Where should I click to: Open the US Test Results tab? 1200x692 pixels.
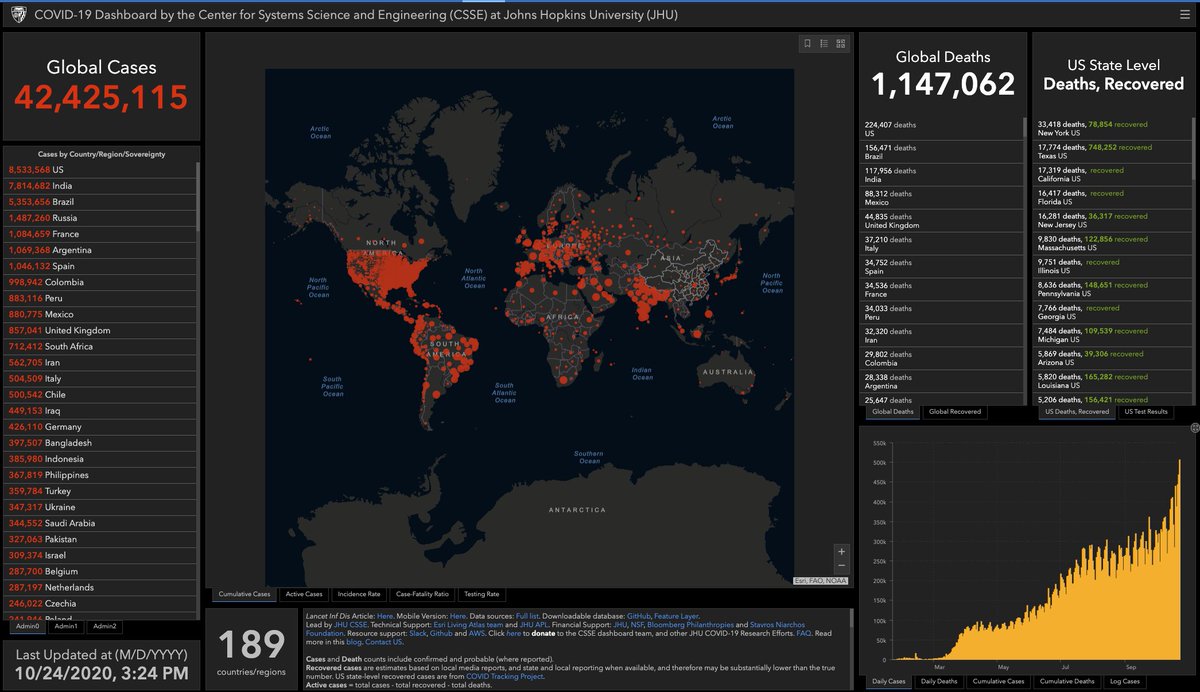tap(1146, 411)
